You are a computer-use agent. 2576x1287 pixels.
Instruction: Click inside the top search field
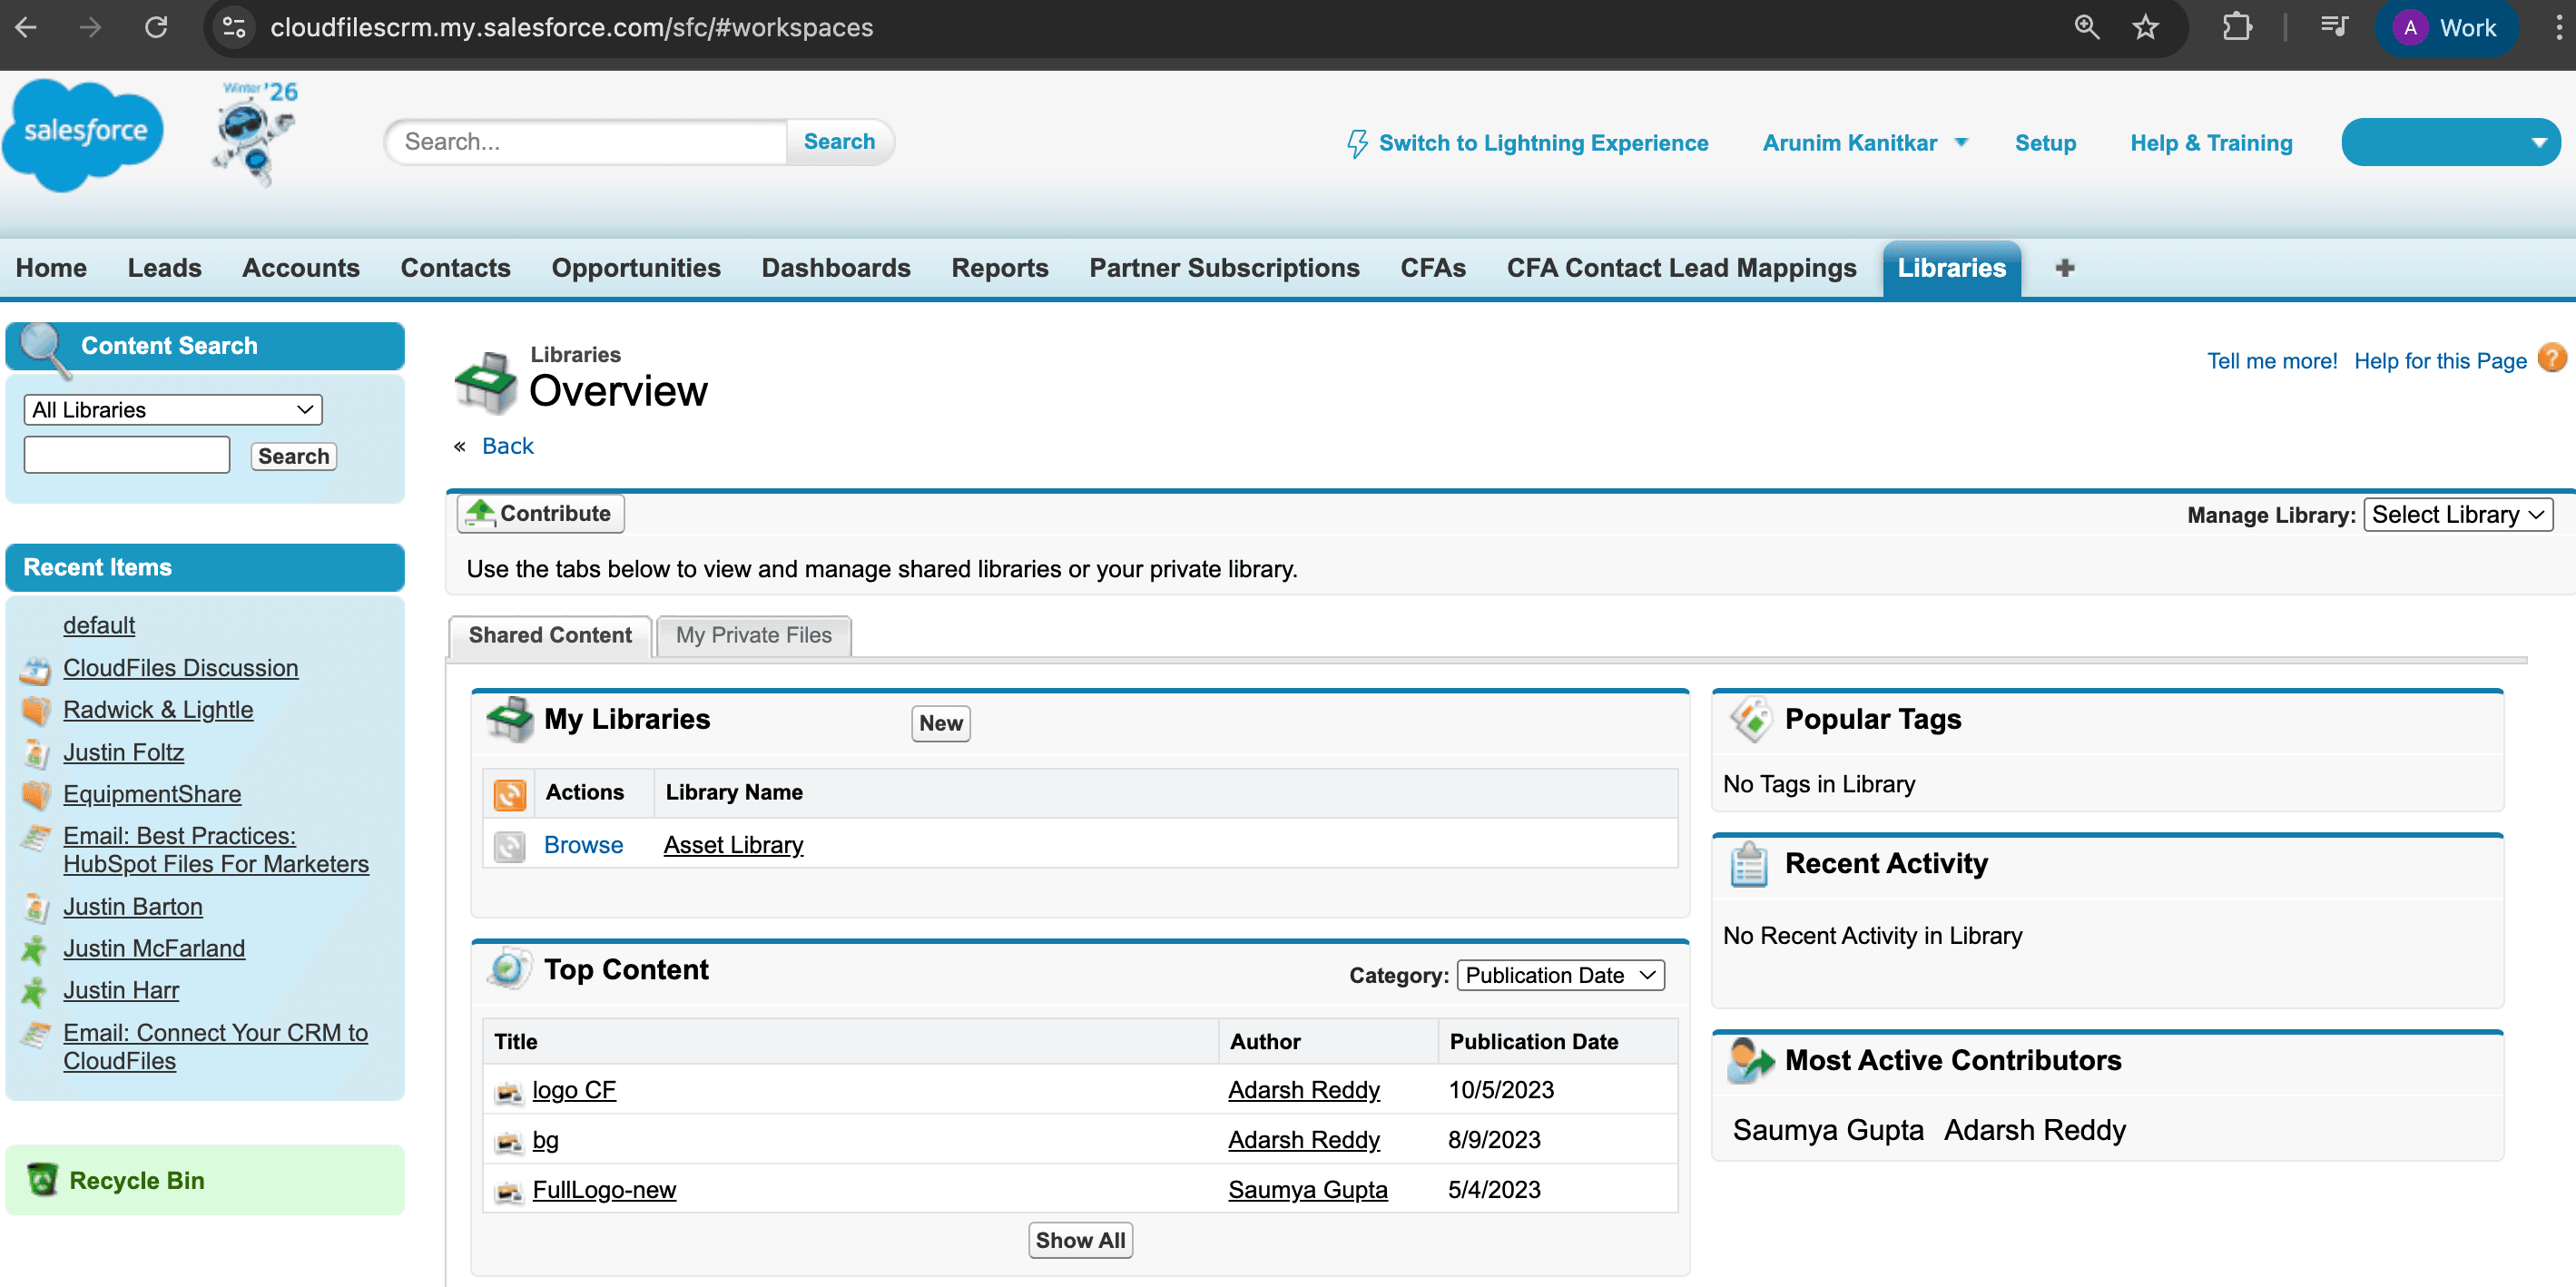(585, 141)
